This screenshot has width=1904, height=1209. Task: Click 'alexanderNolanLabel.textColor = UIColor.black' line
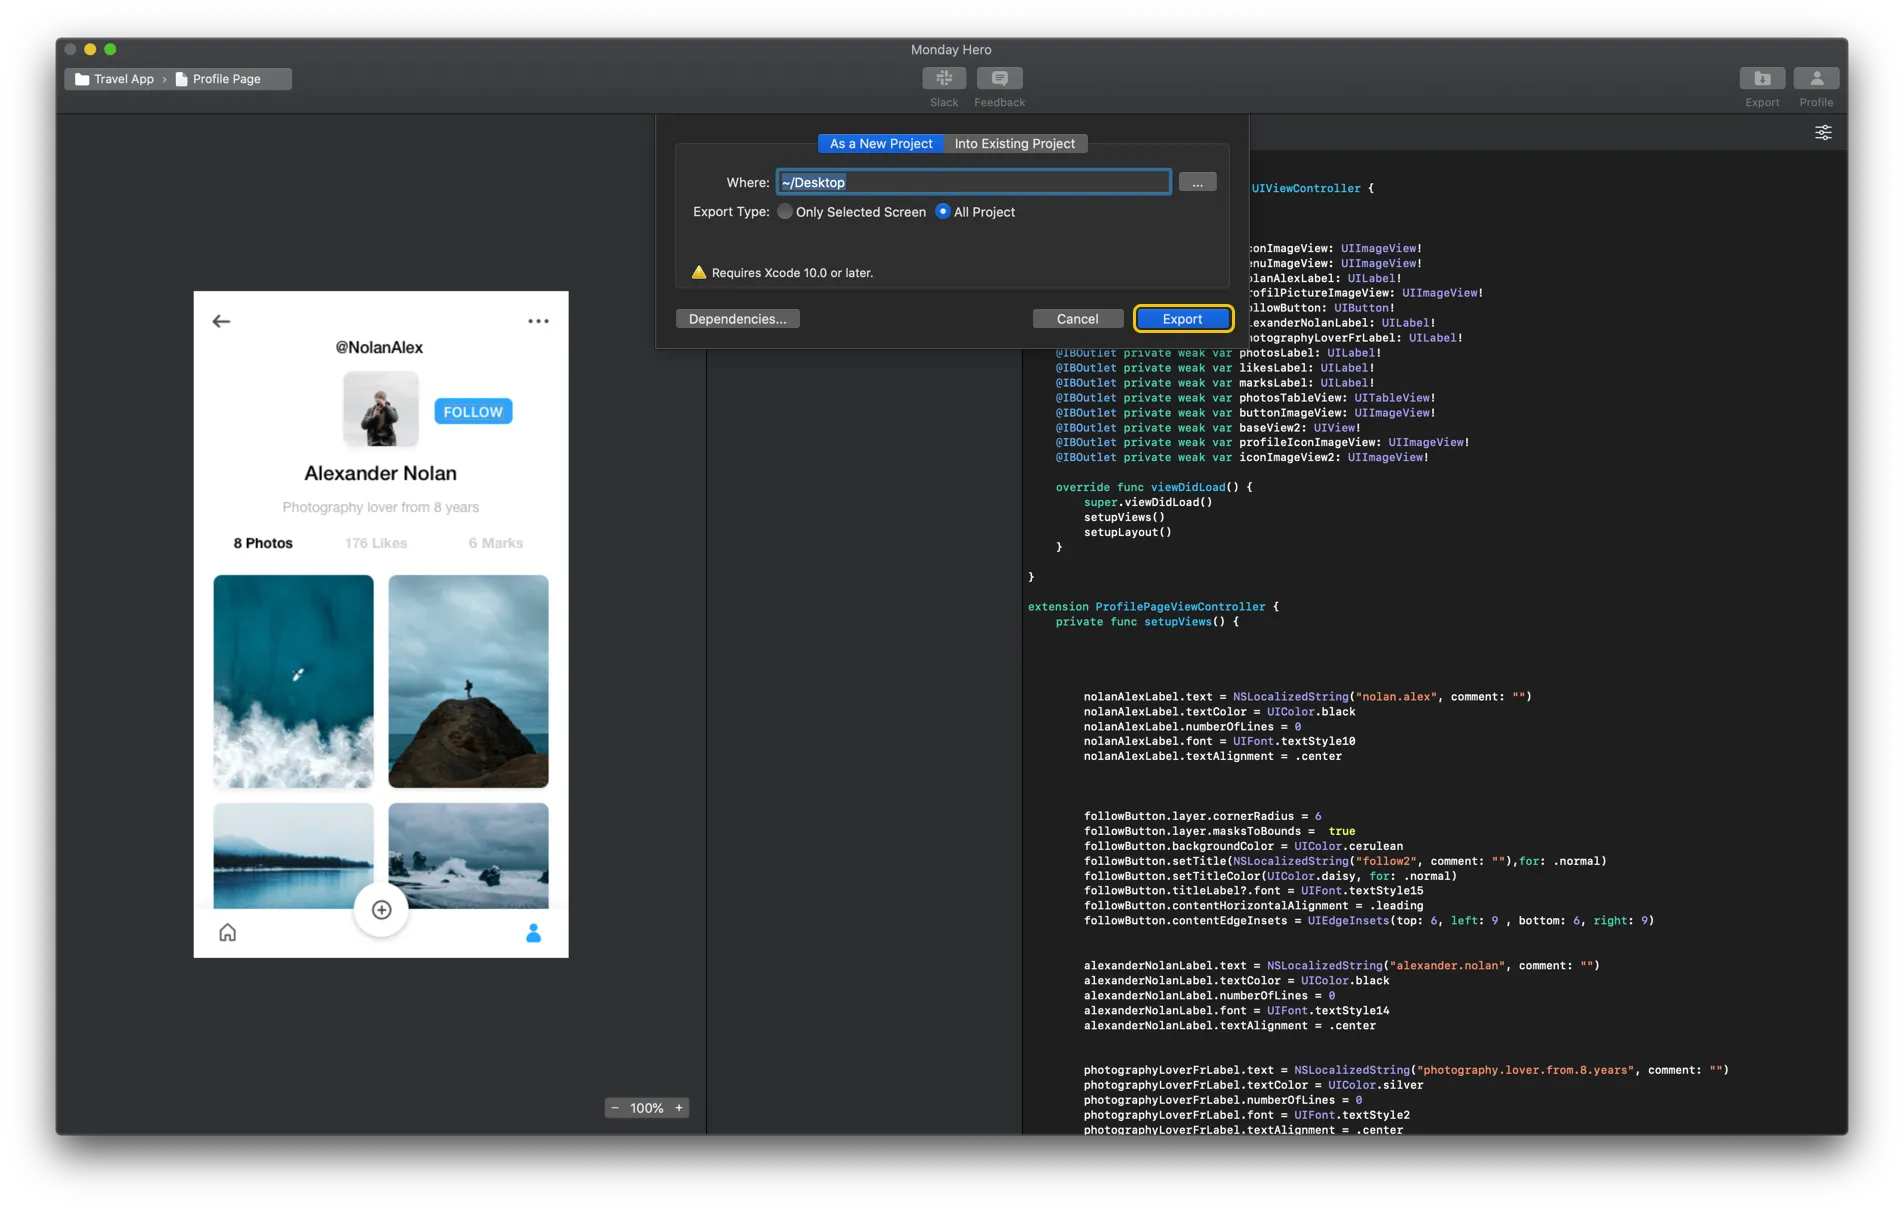[x=1236, y=980]
